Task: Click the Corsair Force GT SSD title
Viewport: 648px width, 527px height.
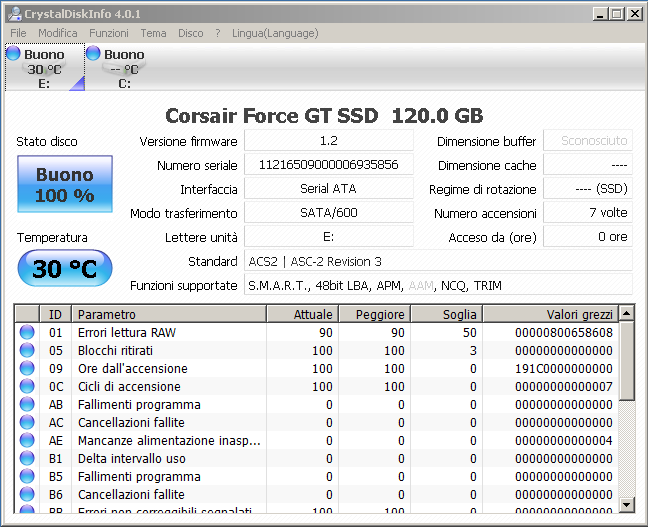Action: [324, 115]
